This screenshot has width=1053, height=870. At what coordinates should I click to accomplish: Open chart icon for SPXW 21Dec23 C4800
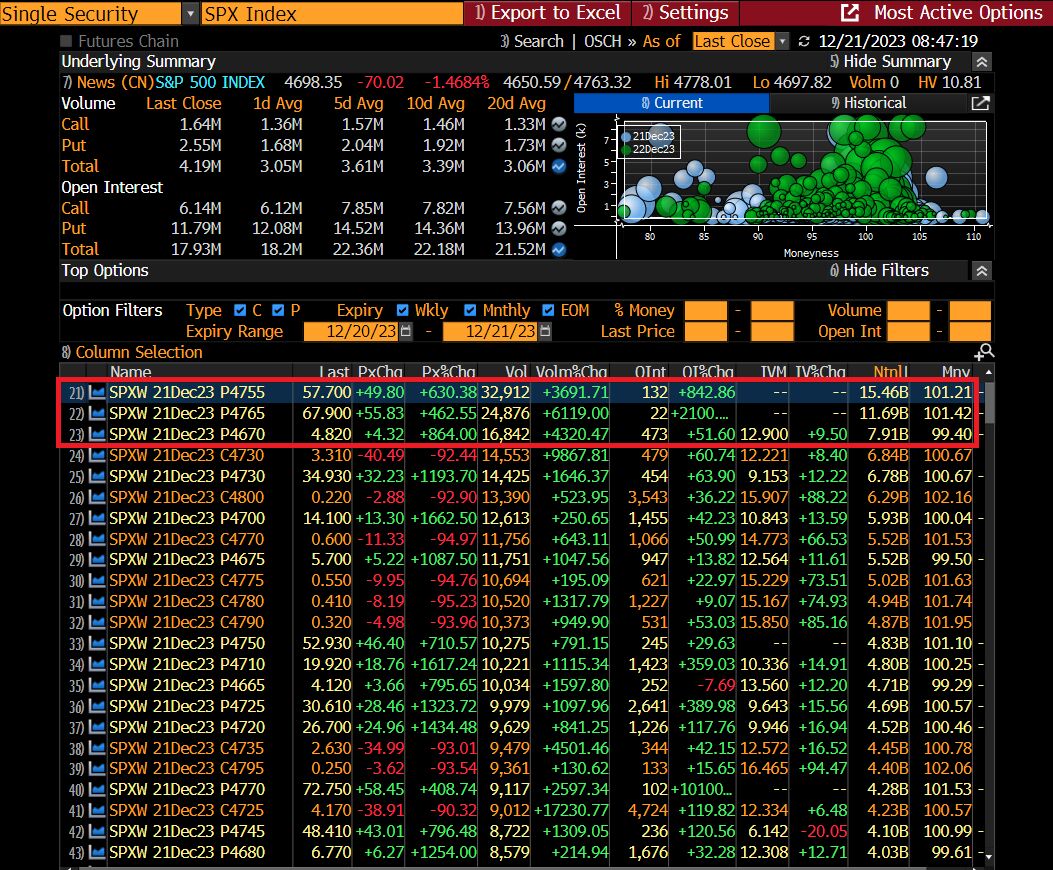(97, 497)
